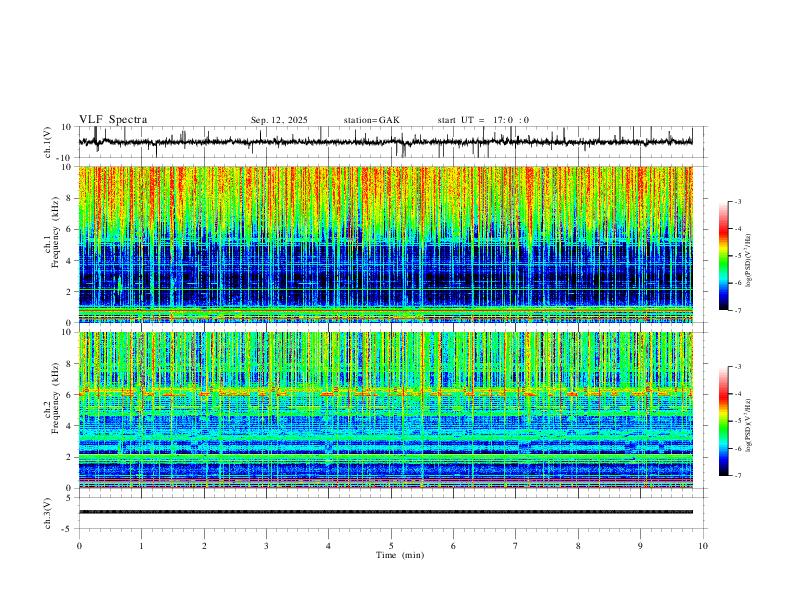The image size is (792, 612).
Task: Click the '-7' label on ch.2 colorbar
Action: [x=738, y=476]
